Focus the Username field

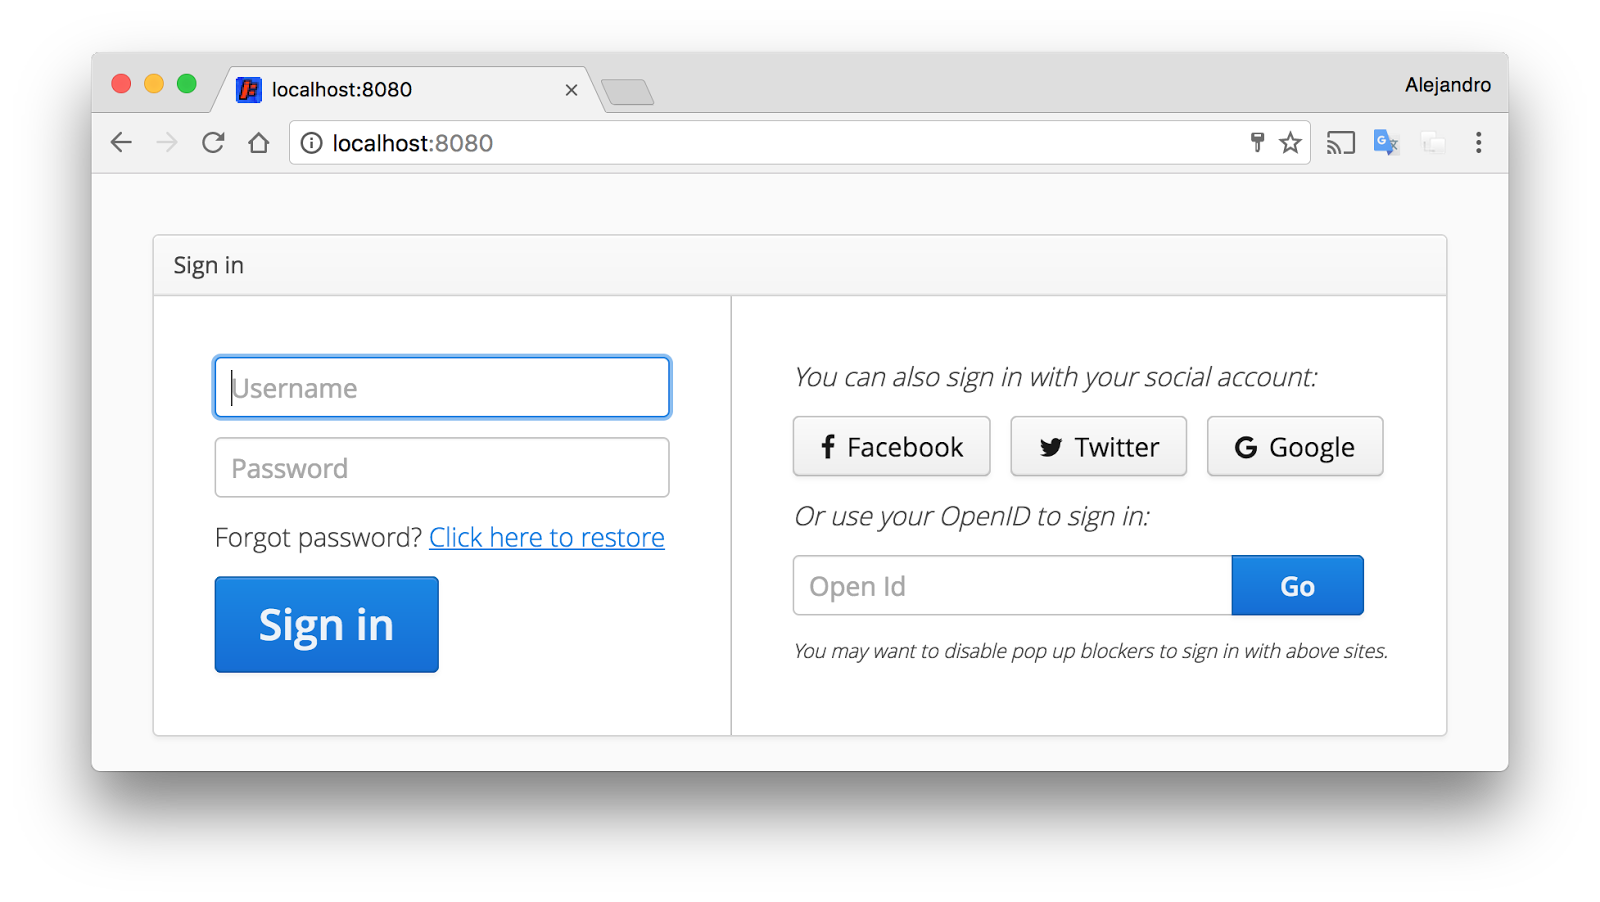(442, 387)
